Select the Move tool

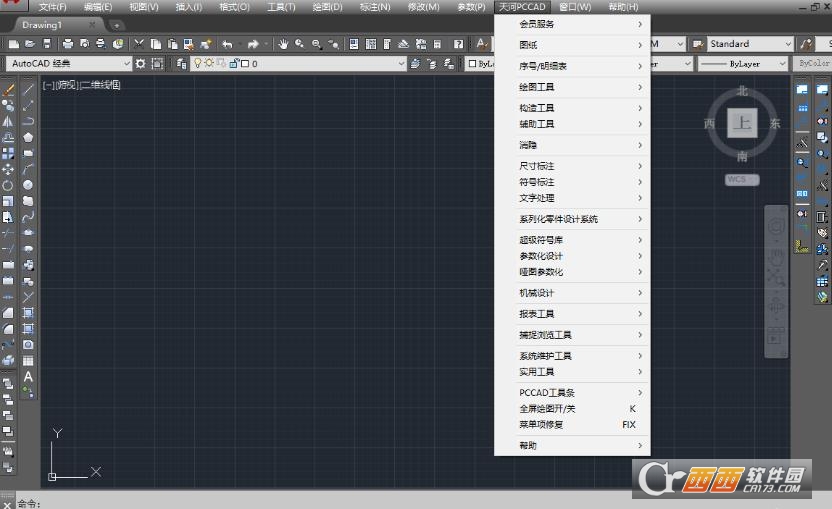coord(8,169)
